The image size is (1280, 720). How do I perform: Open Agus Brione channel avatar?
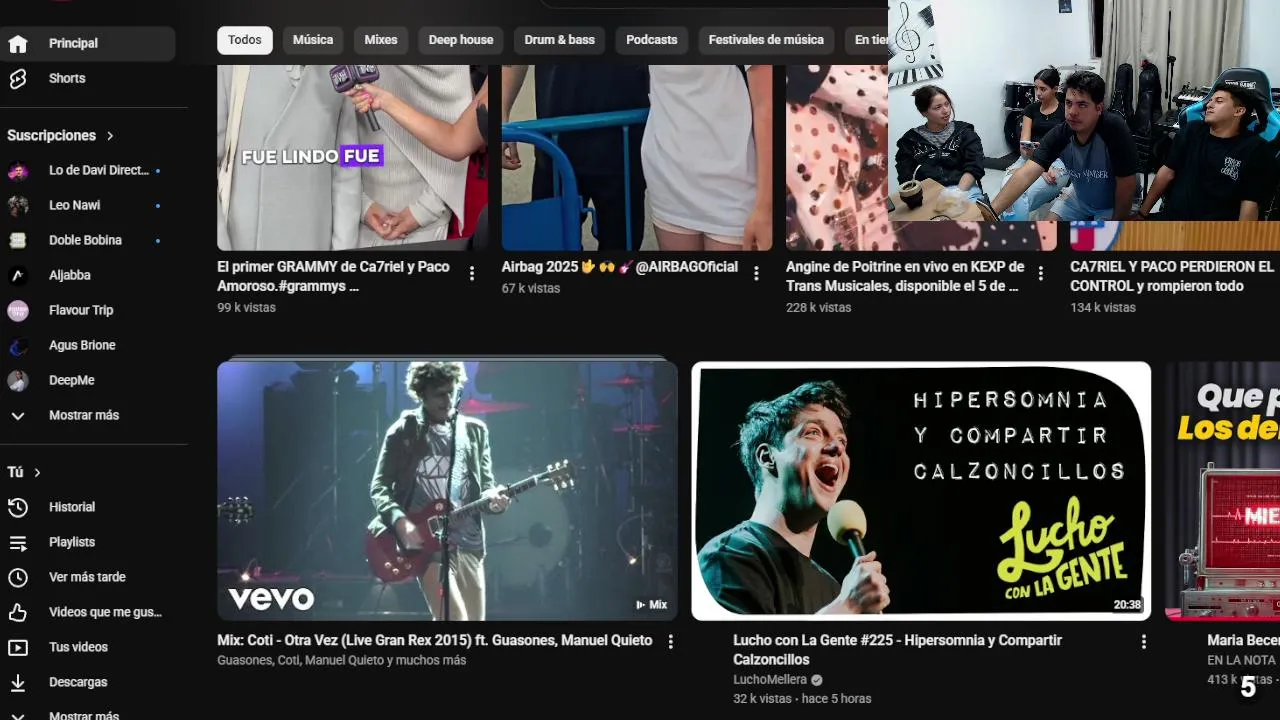click(x=18, y=346)
